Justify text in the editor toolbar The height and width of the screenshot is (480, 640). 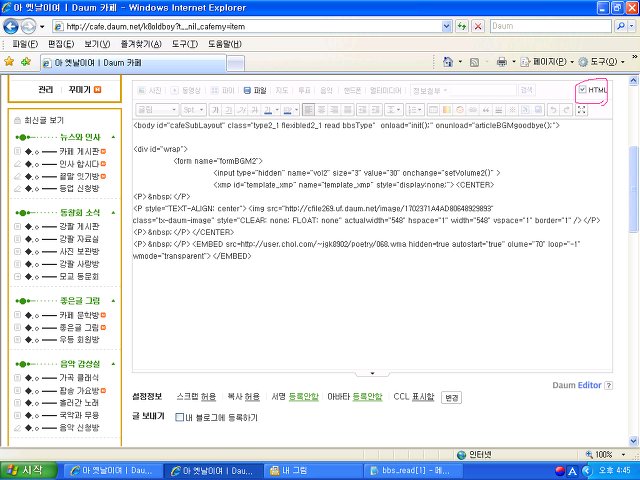click(347, 110)
